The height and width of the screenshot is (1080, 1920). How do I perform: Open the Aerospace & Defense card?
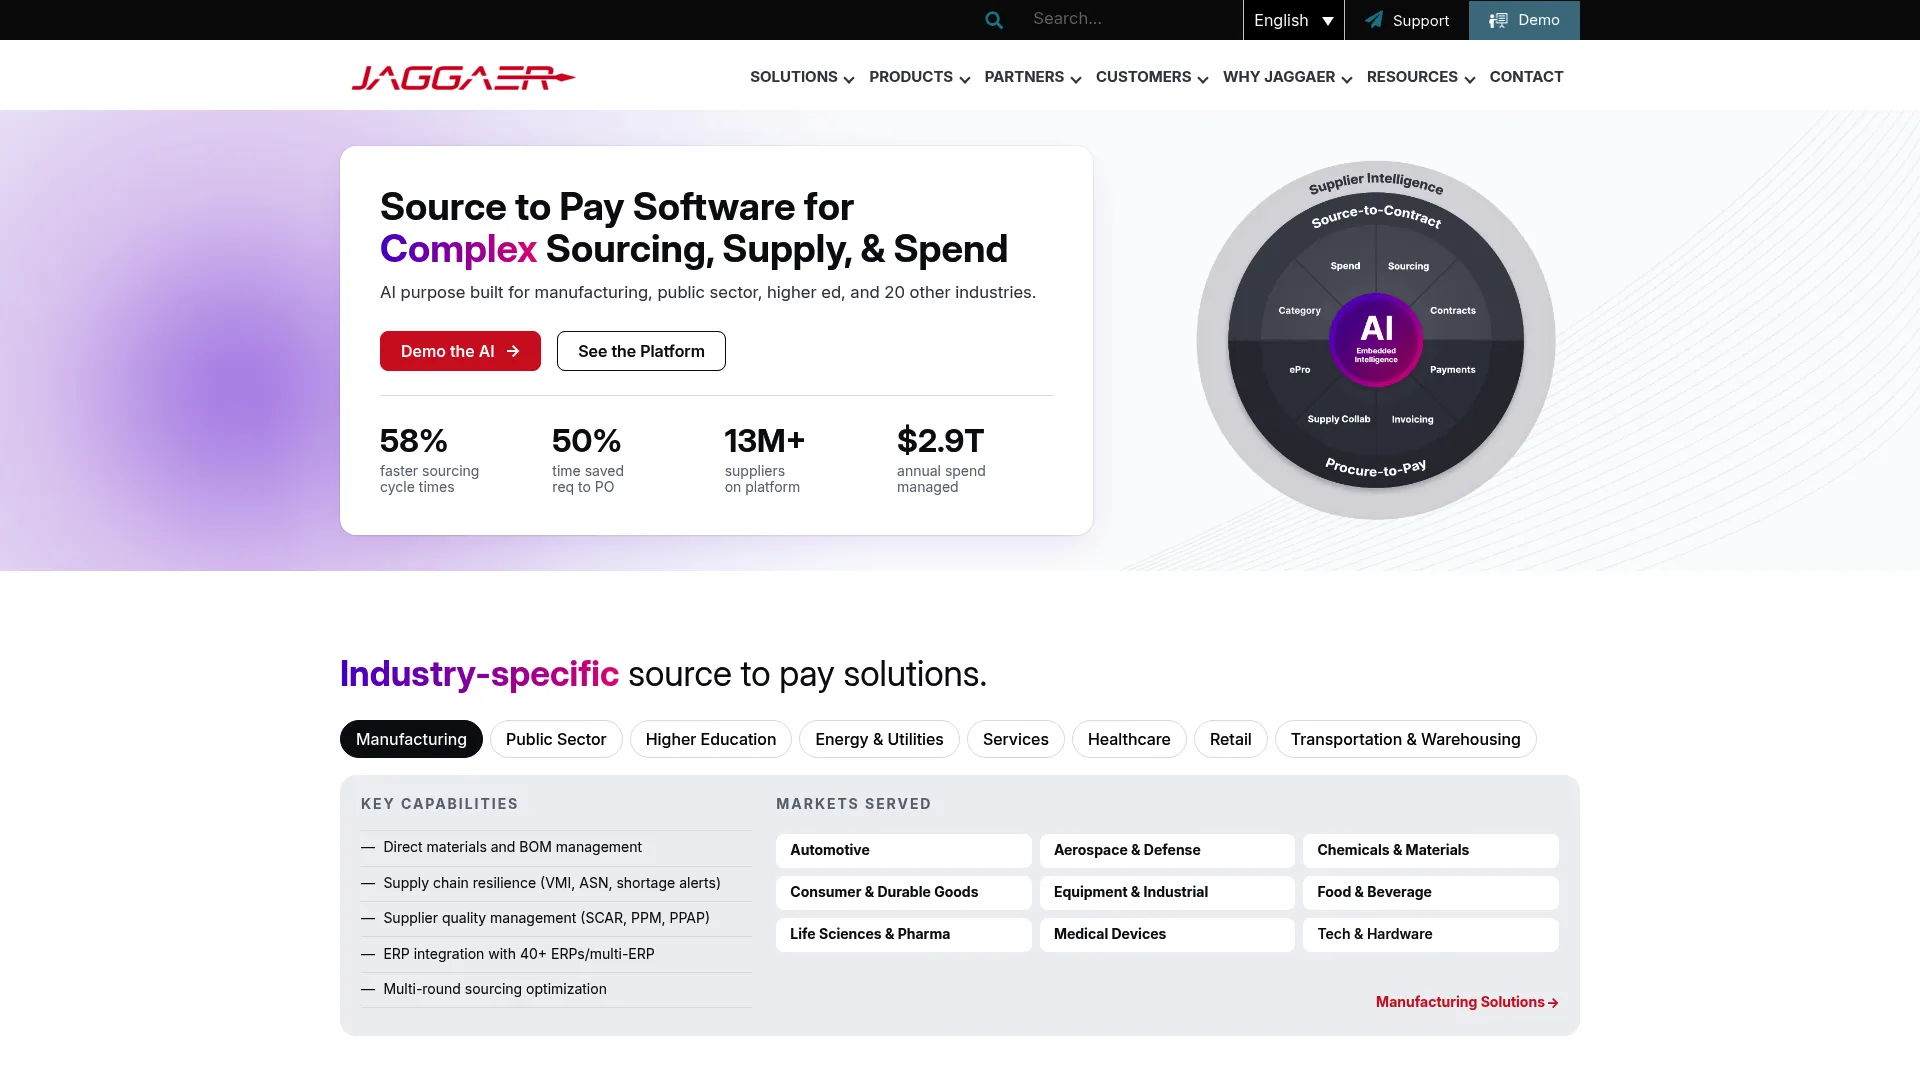[1167, 850]
